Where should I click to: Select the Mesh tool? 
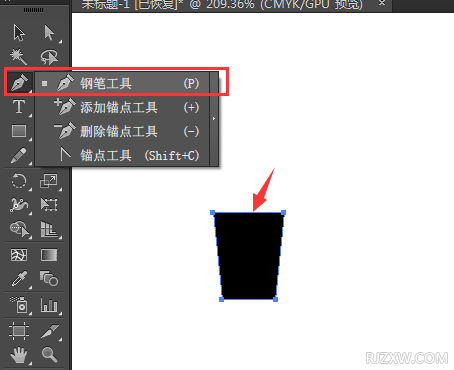click(x=19, y=255)
